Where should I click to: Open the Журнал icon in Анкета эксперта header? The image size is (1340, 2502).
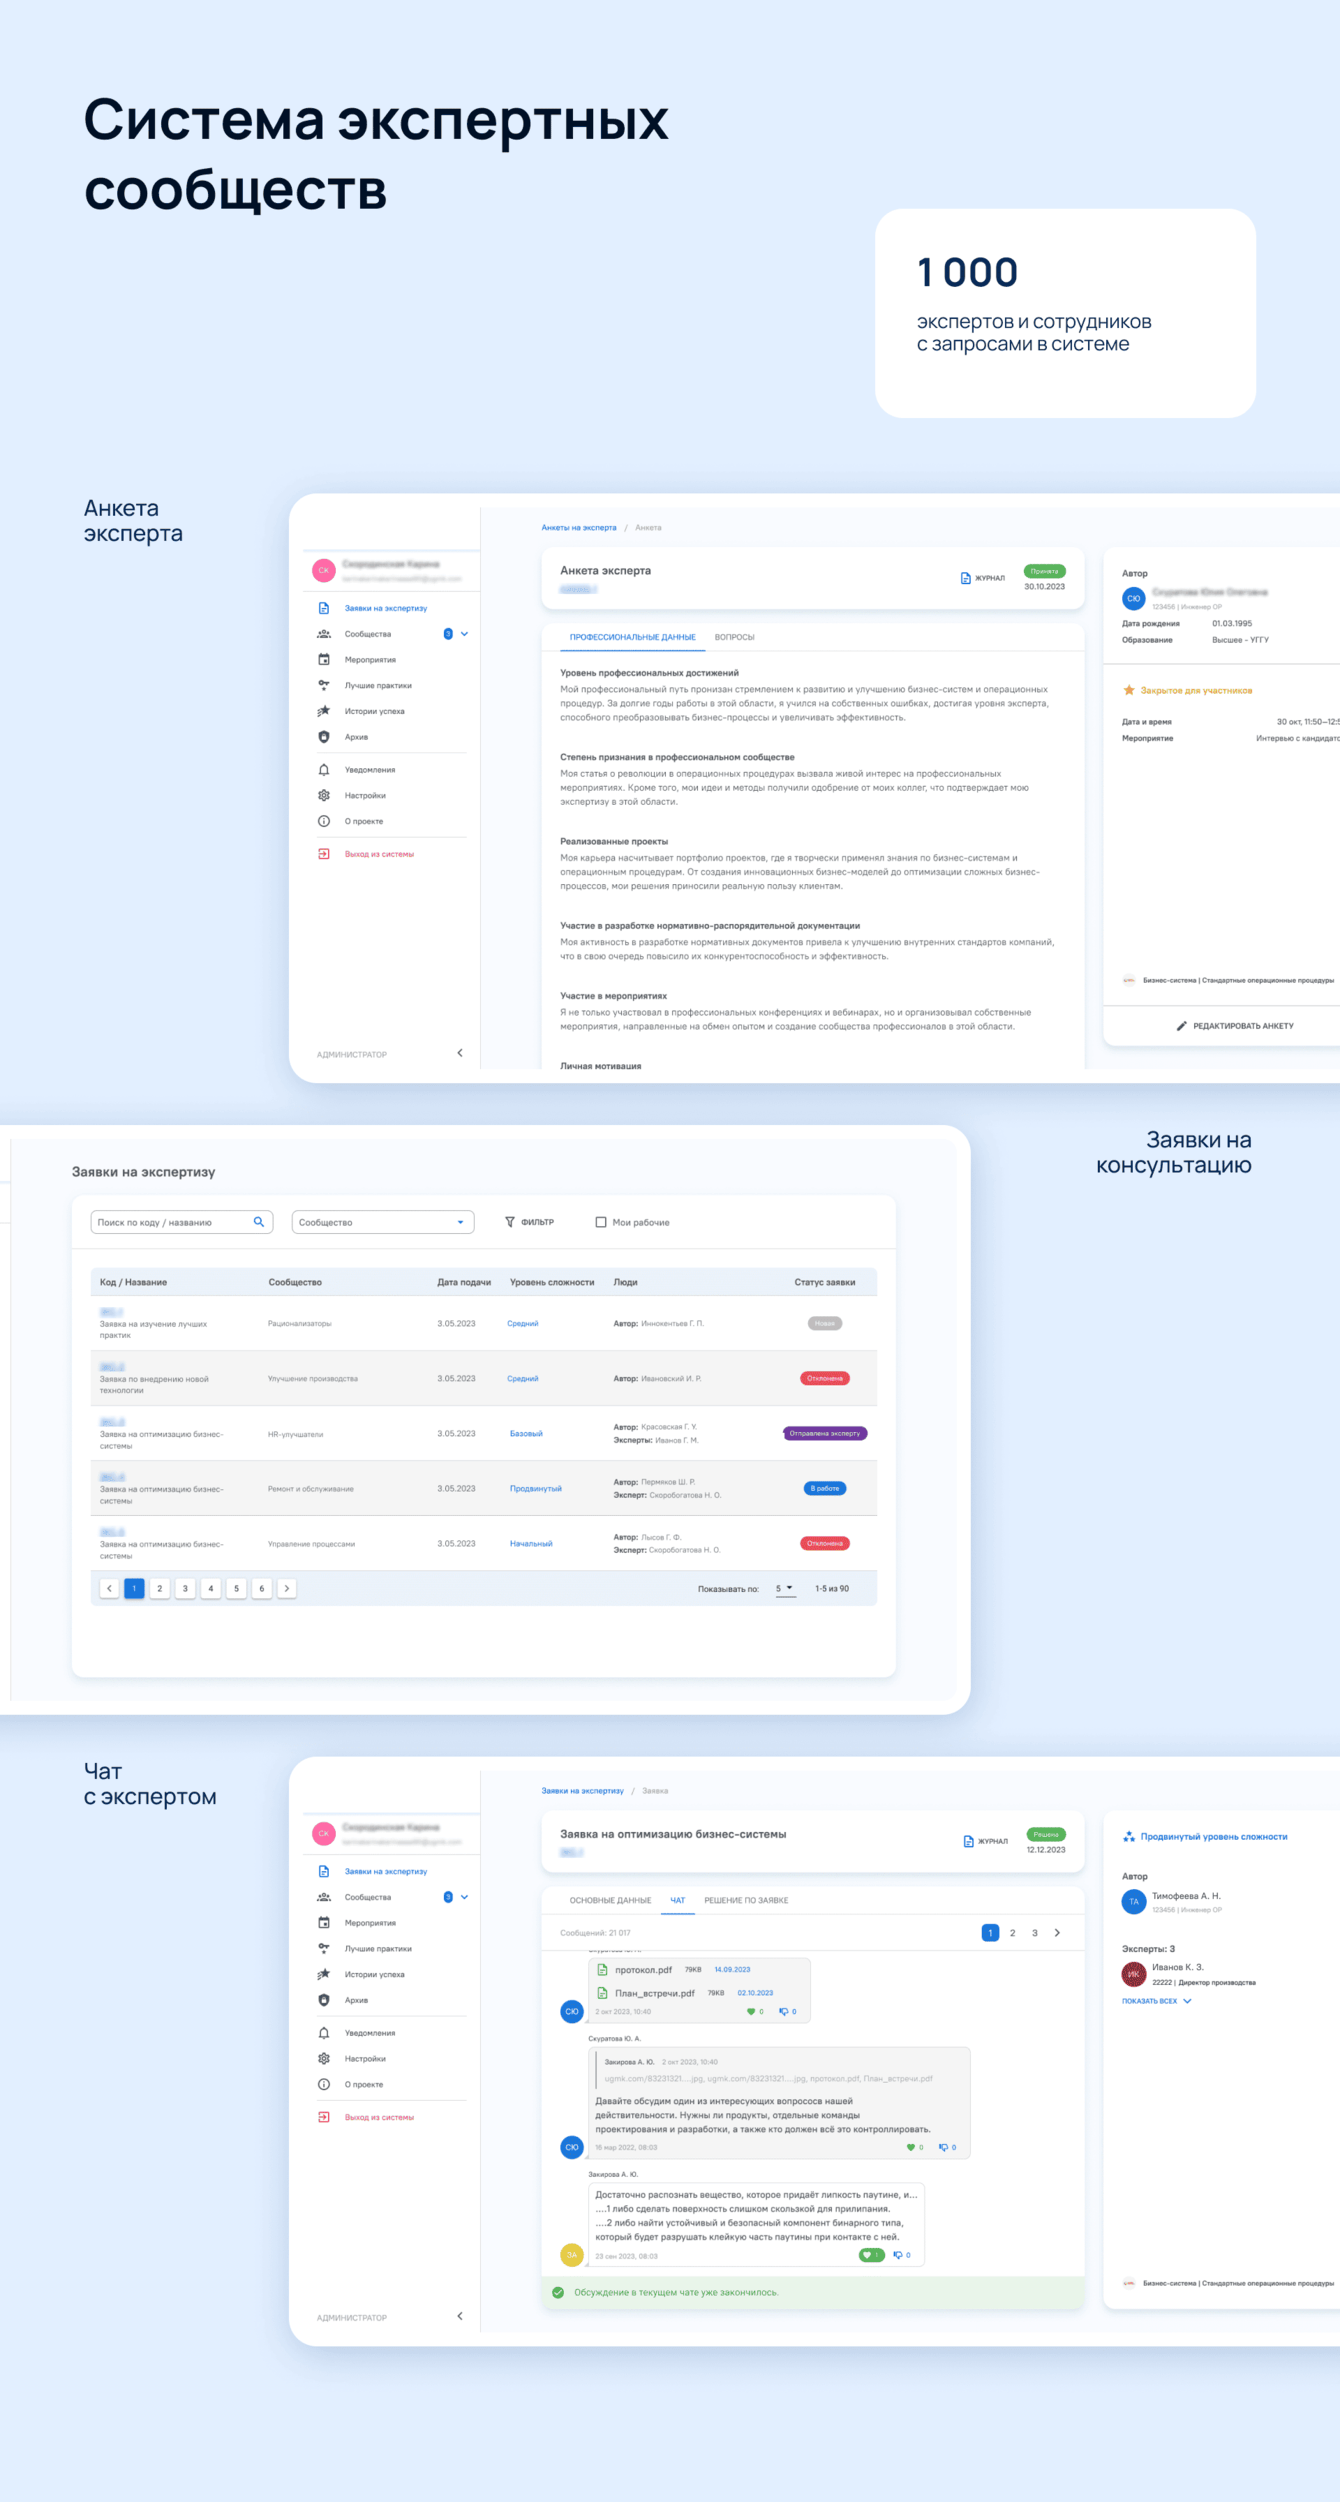coord(965,578)
